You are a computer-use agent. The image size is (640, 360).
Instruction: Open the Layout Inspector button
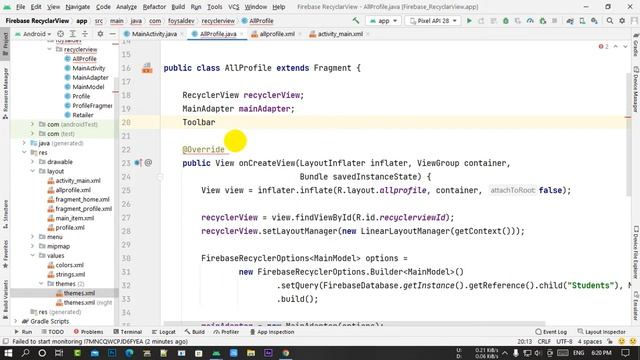pyautogui.click(x=602, y=332)
